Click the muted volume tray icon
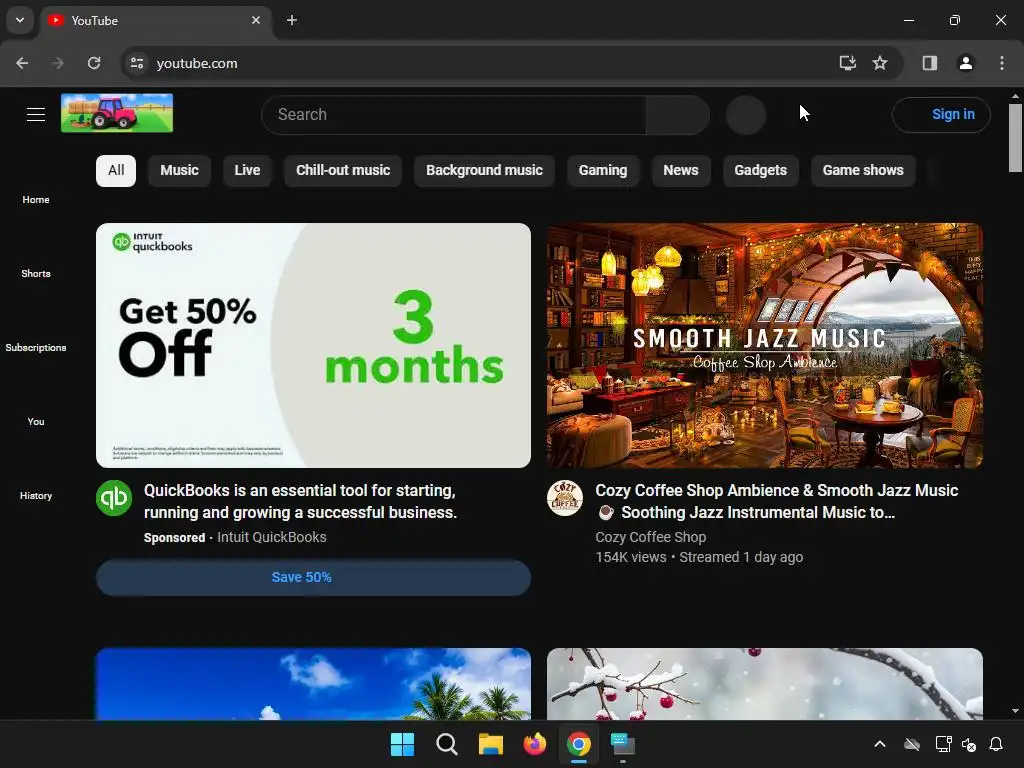This screenshot has width=1024, height=768. [x=969, y=744]
